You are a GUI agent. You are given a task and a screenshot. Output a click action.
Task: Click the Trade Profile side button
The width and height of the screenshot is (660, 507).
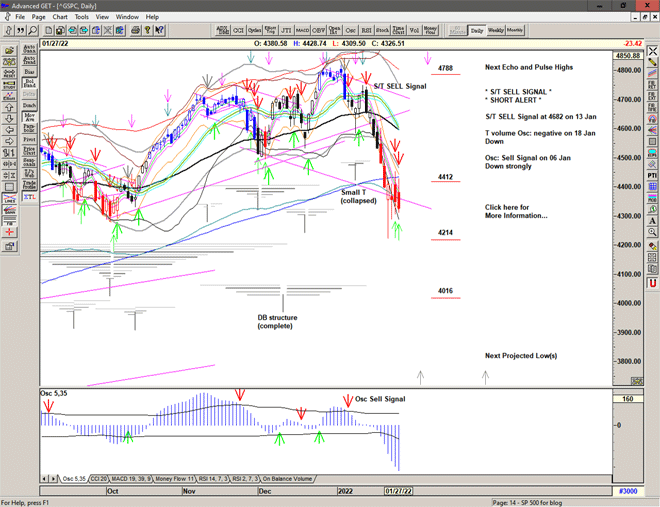29,187
